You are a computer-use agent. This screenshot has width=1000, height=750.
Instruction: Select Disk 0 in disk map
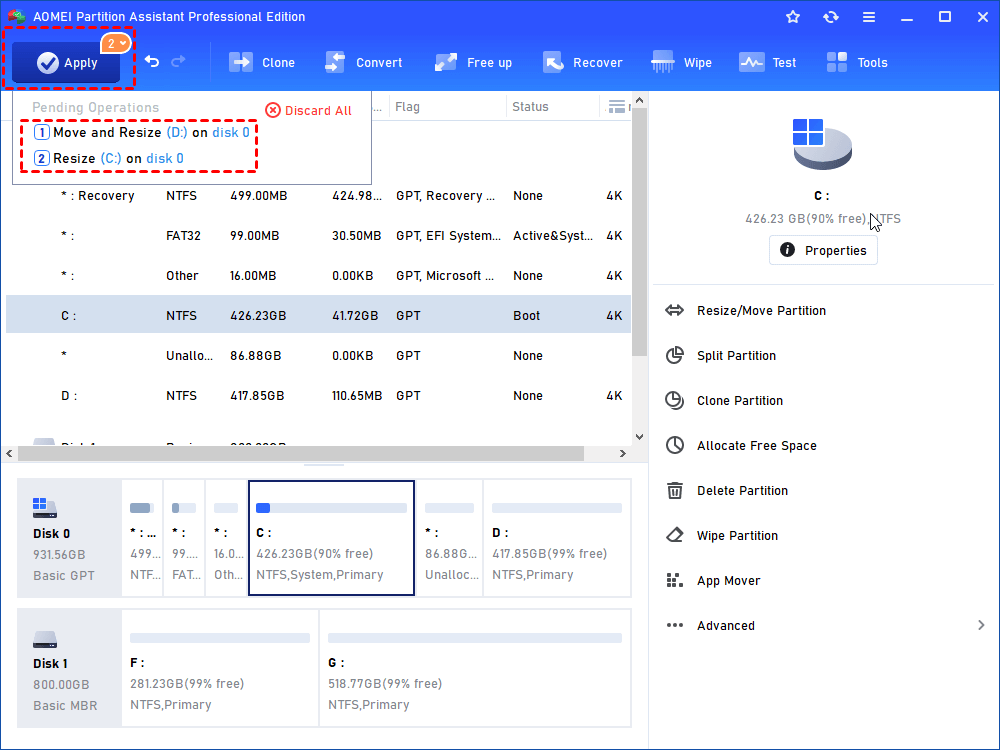(70, 538)
